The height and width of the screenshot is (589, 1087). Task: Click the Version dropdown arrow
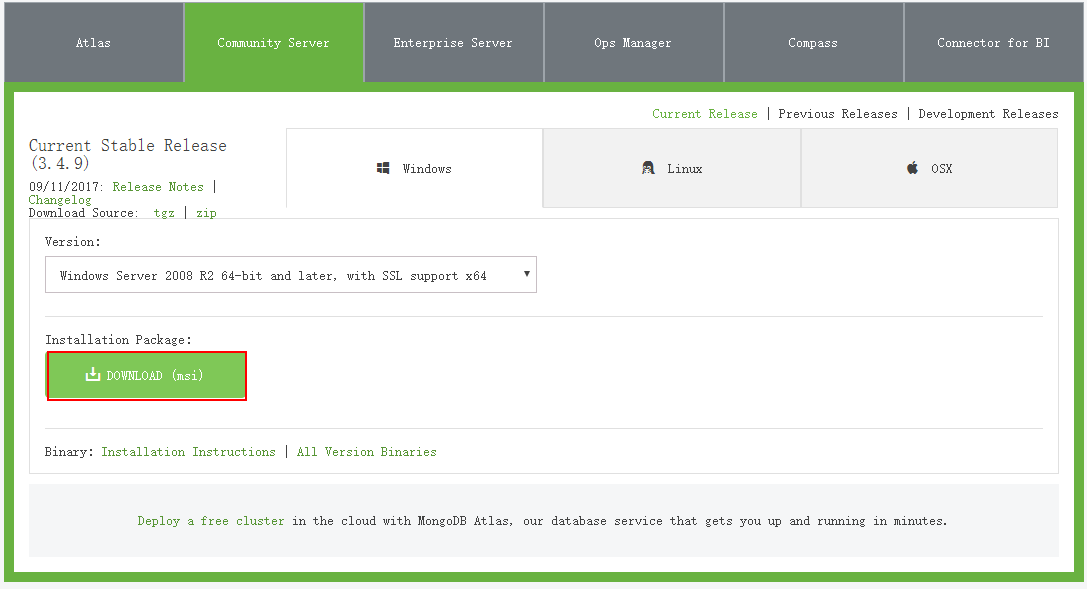(x=527, y=274)
